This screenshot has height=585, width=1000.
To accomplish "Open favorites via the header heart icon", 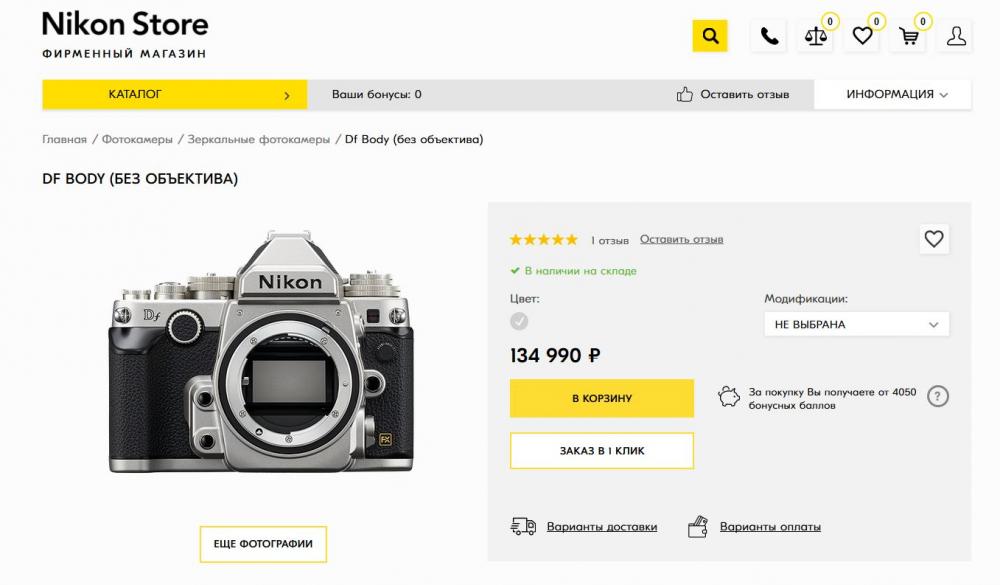I will point(862,36).
